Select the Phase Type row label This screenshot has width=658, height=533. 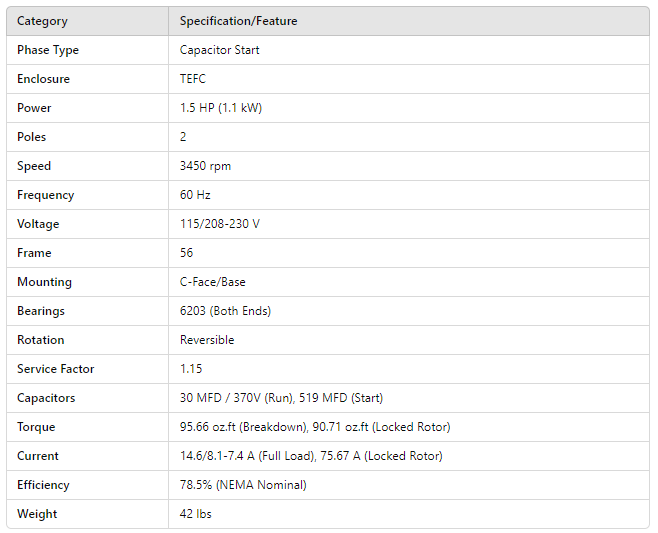[48, 50]
